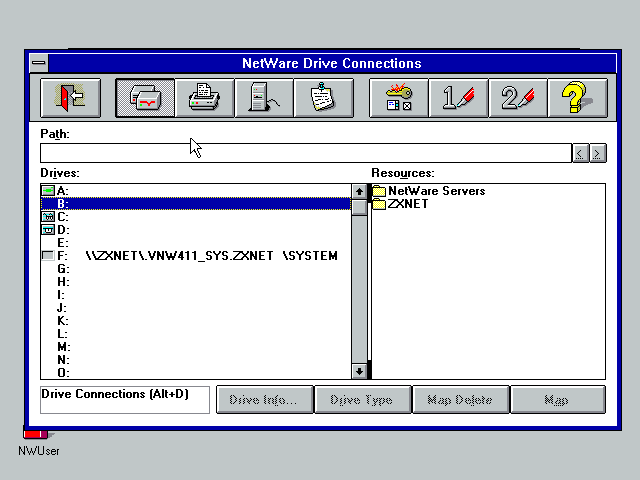
Task: Select the Drive Connections toolbar icon
Action: pyautogui.click(x=145, y=98)
